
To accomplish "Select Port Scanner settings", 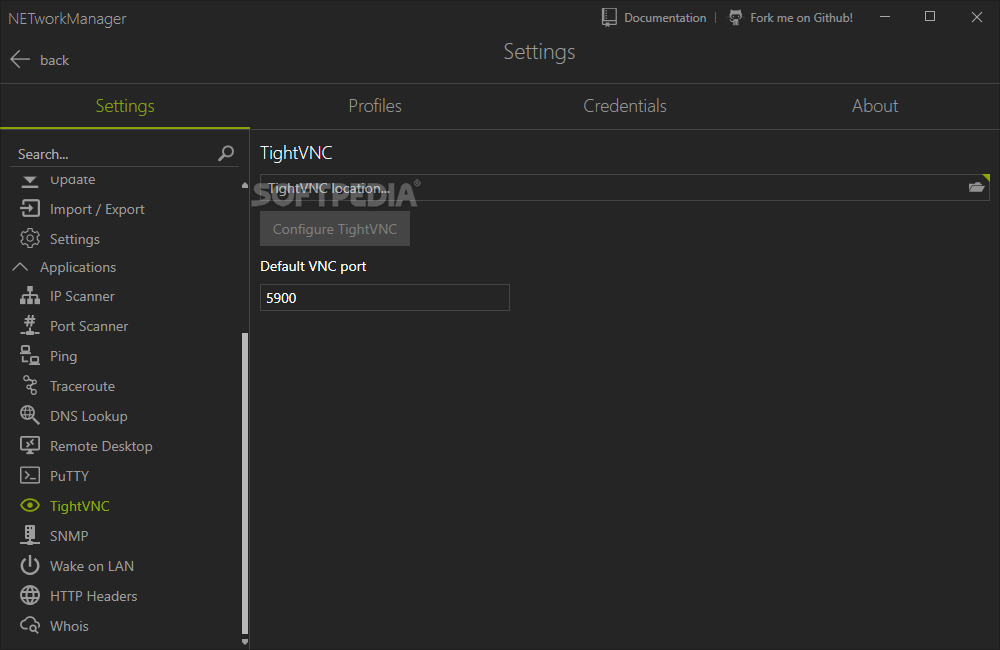I will click(89, 326).
